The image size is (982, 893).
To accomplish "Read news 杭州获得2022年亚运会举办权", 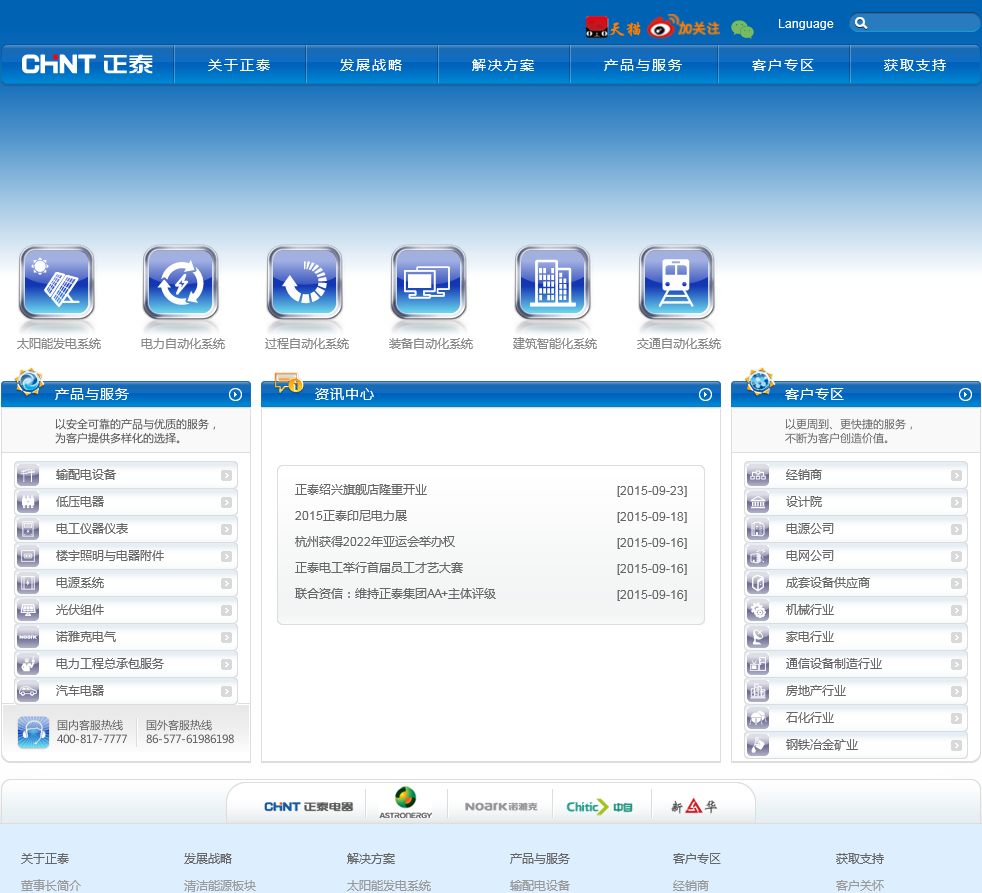I will pos(375,542).
